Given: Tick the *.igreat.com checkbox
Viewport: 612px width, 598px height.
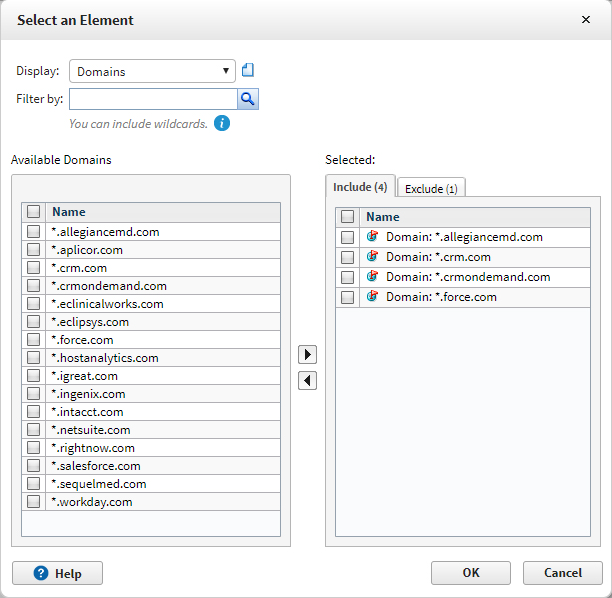Looking at the screenshot, I should click(34, 376).
